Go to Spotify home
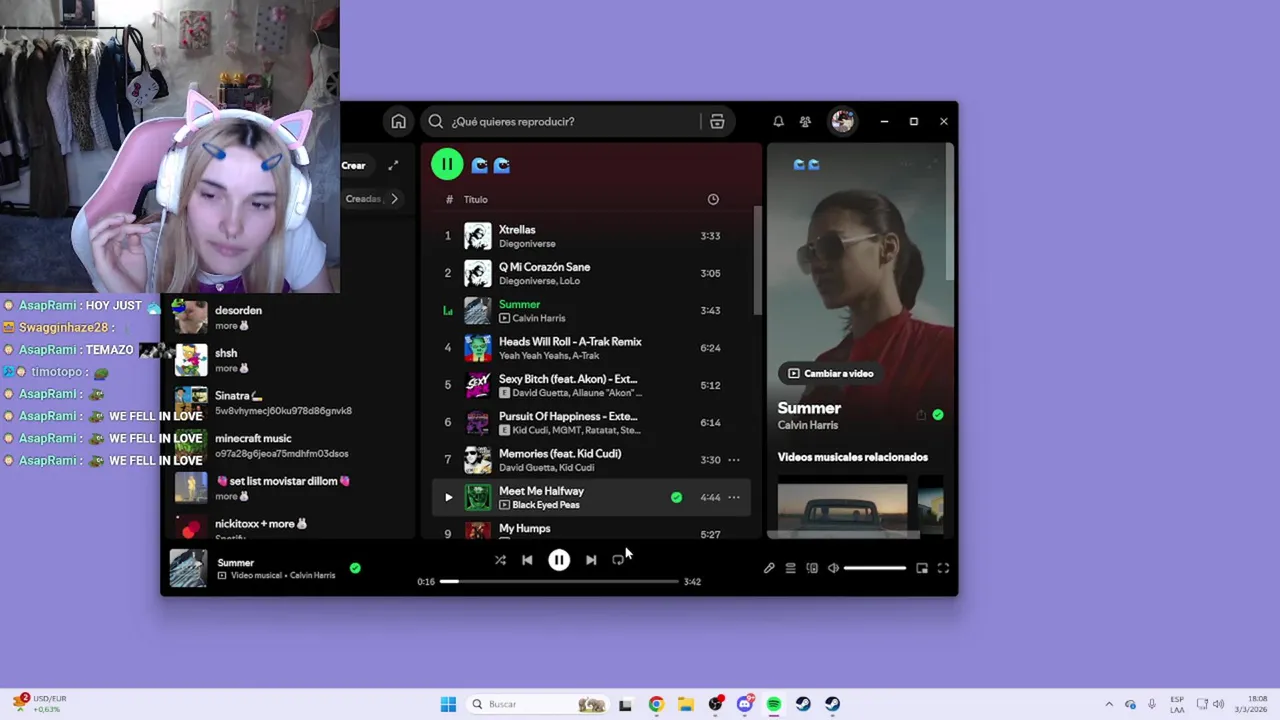The height and width of the screenshot is (720, 1280). click(398, 121)
